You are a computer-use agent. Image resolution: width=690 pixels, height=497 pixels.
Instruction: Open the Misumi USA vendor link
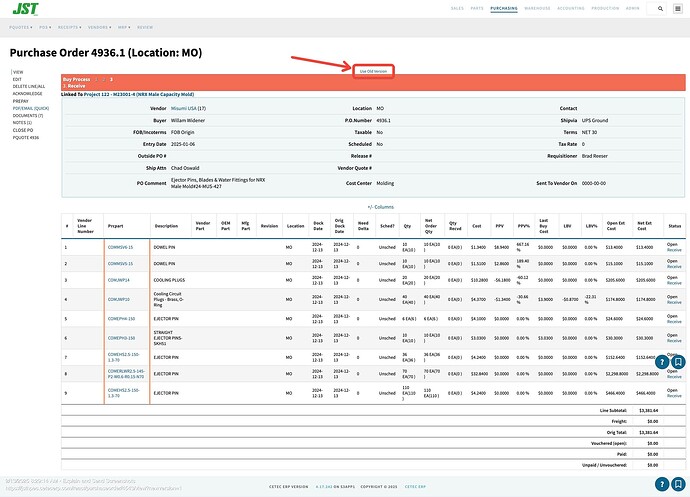(x=184, y=108)
